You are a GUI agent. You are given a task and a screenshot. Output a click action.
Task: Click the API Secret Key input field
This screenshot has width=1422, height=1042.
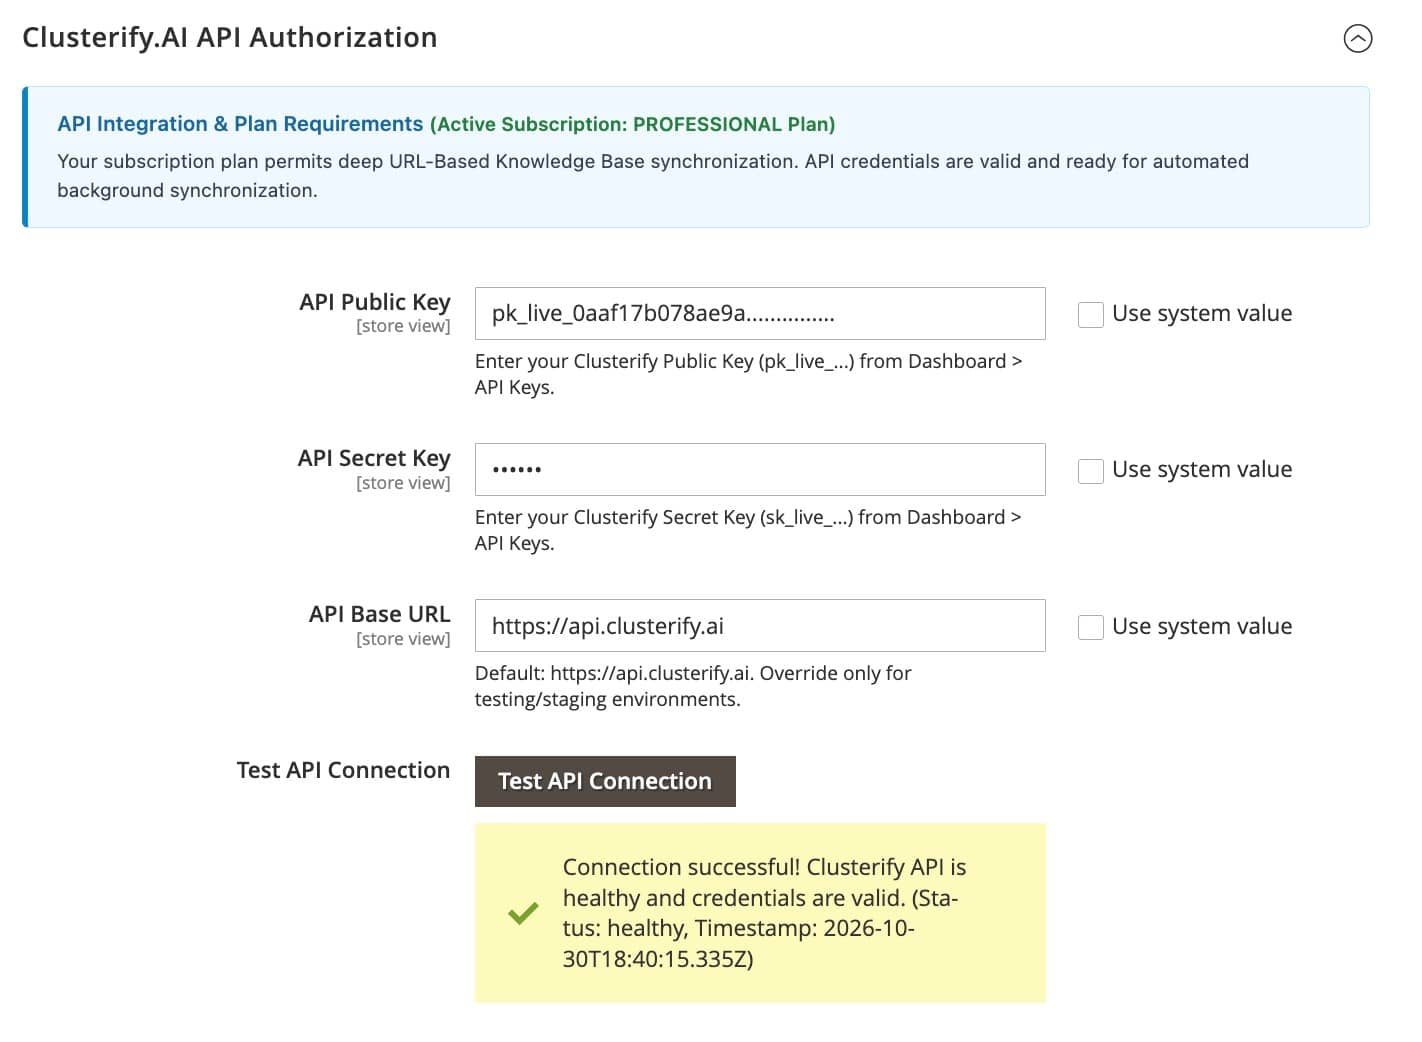pos(760,469)
